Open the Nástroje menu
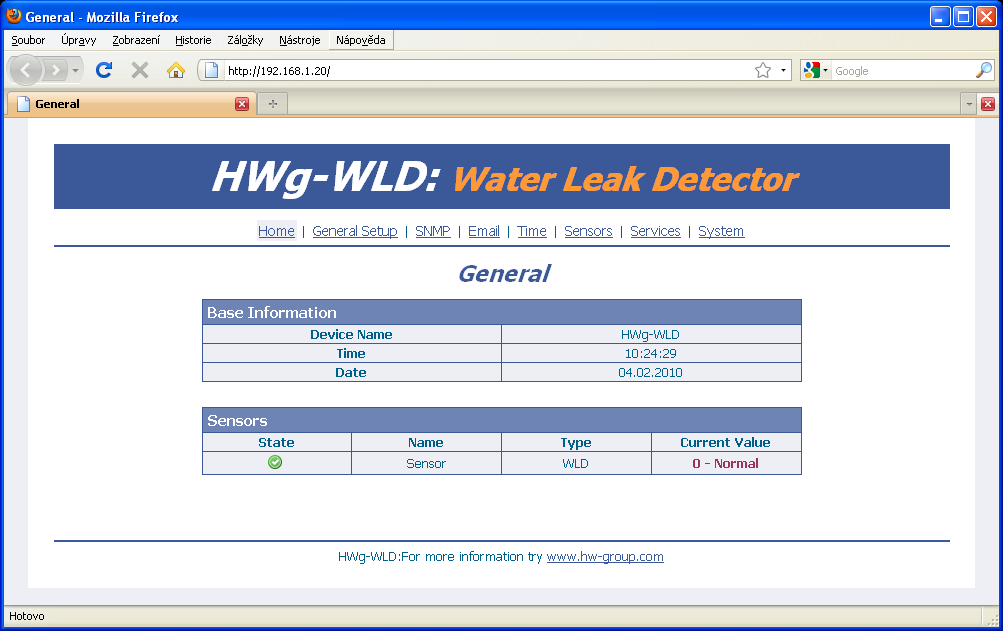 pos(299,40)
